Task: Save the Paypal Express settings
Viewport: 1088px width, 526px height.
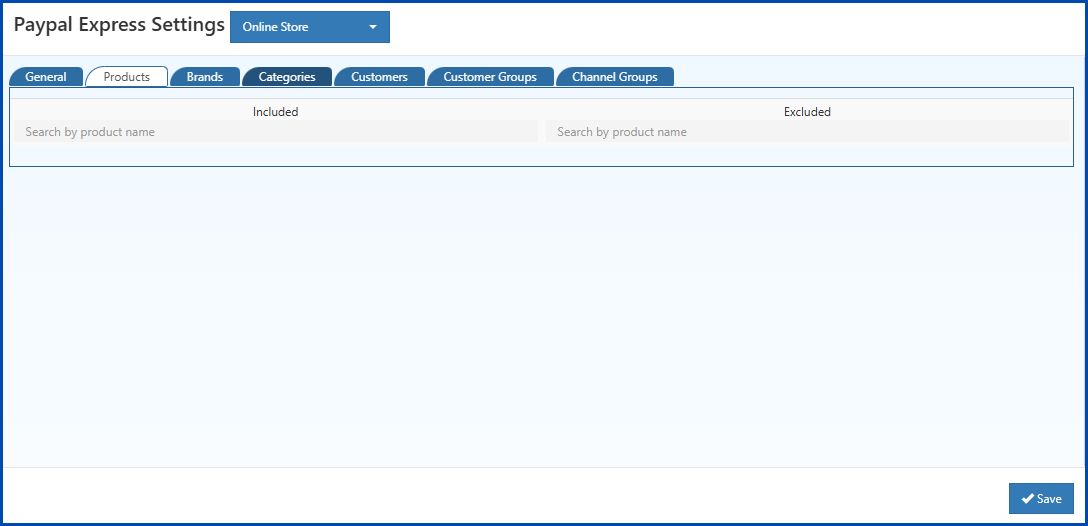Action: [x=1041, y=498]
